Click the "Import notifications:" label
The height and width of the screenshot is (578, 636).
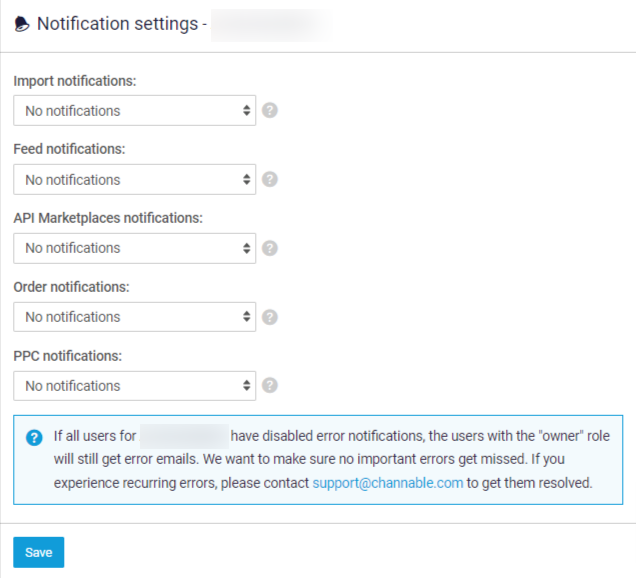pos(75,80)
